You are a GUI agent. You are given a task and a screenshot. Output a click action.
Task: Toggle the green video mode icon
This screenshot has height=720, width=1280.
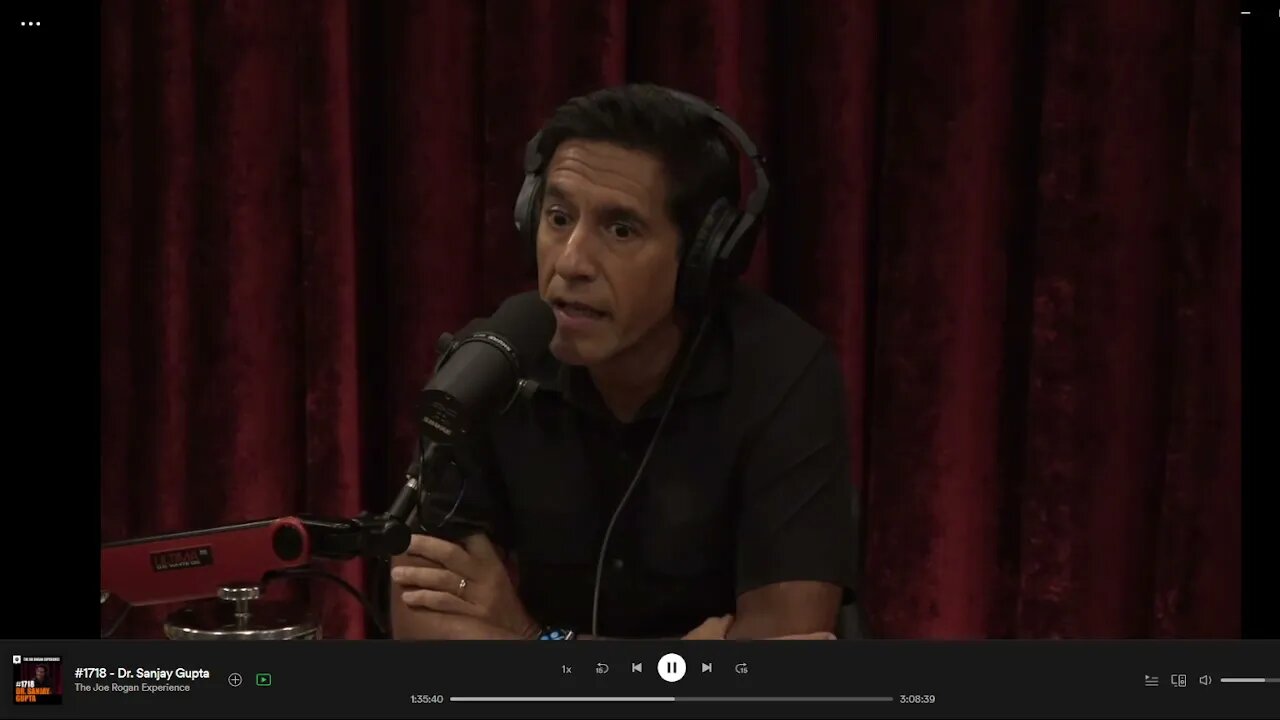click(x=263, y=680)
